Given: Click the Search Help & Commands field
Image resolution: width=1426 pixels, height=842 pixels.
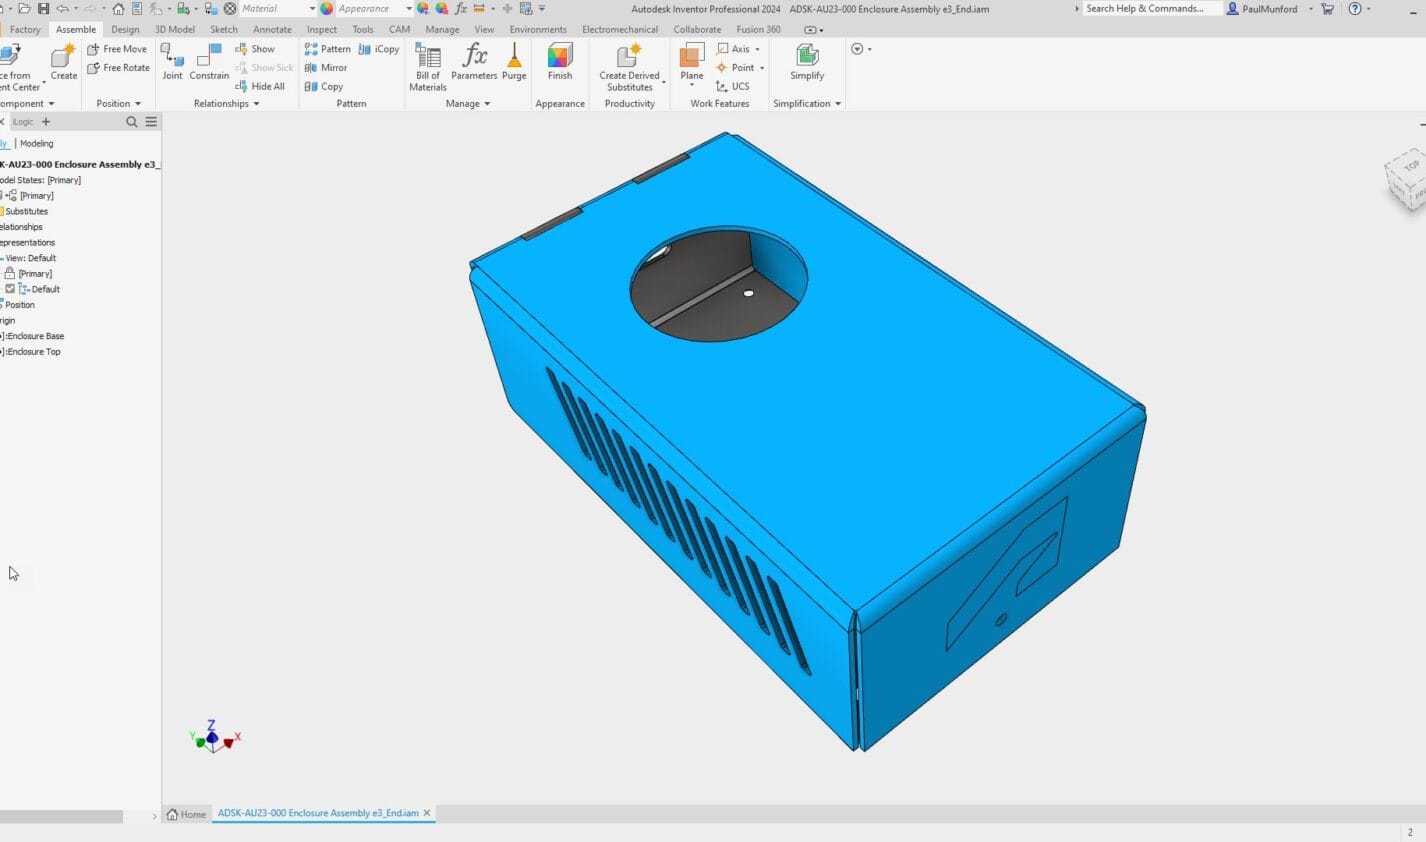Looking at the screenshot, I should click(x=1150, y=9).
